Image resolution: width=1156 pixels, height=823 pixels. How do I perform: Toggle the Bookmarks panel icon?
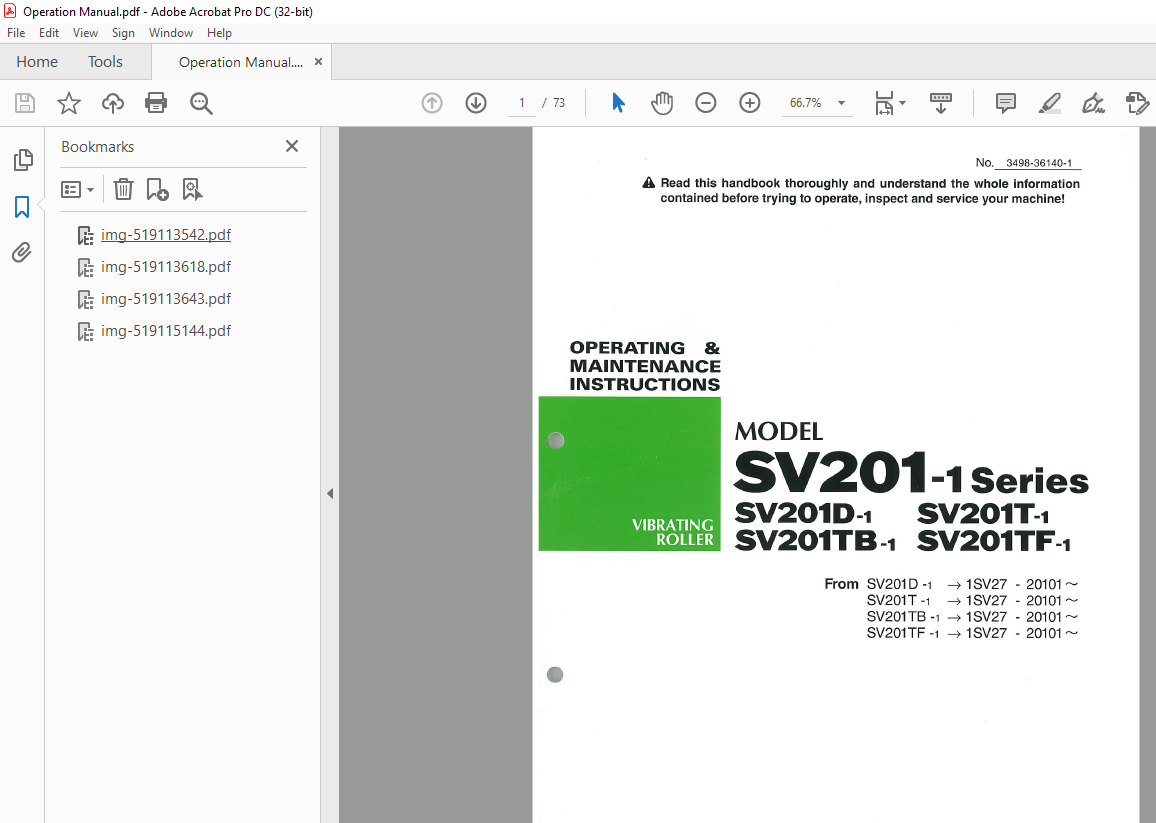[22, 207]
